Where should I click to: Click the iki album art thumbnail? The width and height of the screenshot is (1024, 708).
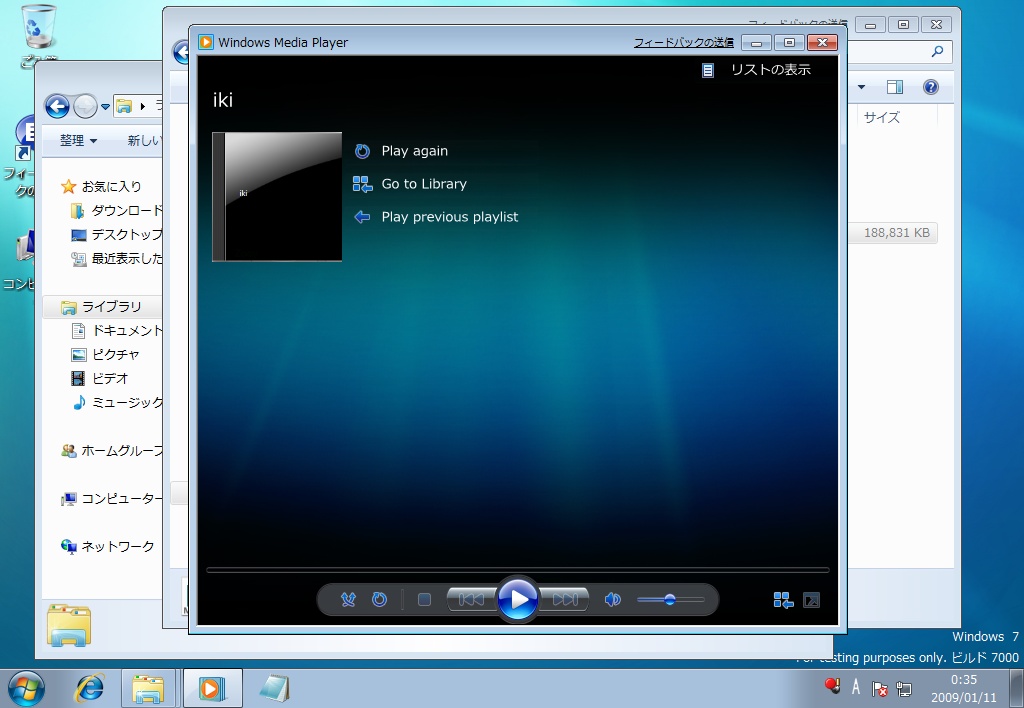tap(277, 197)
